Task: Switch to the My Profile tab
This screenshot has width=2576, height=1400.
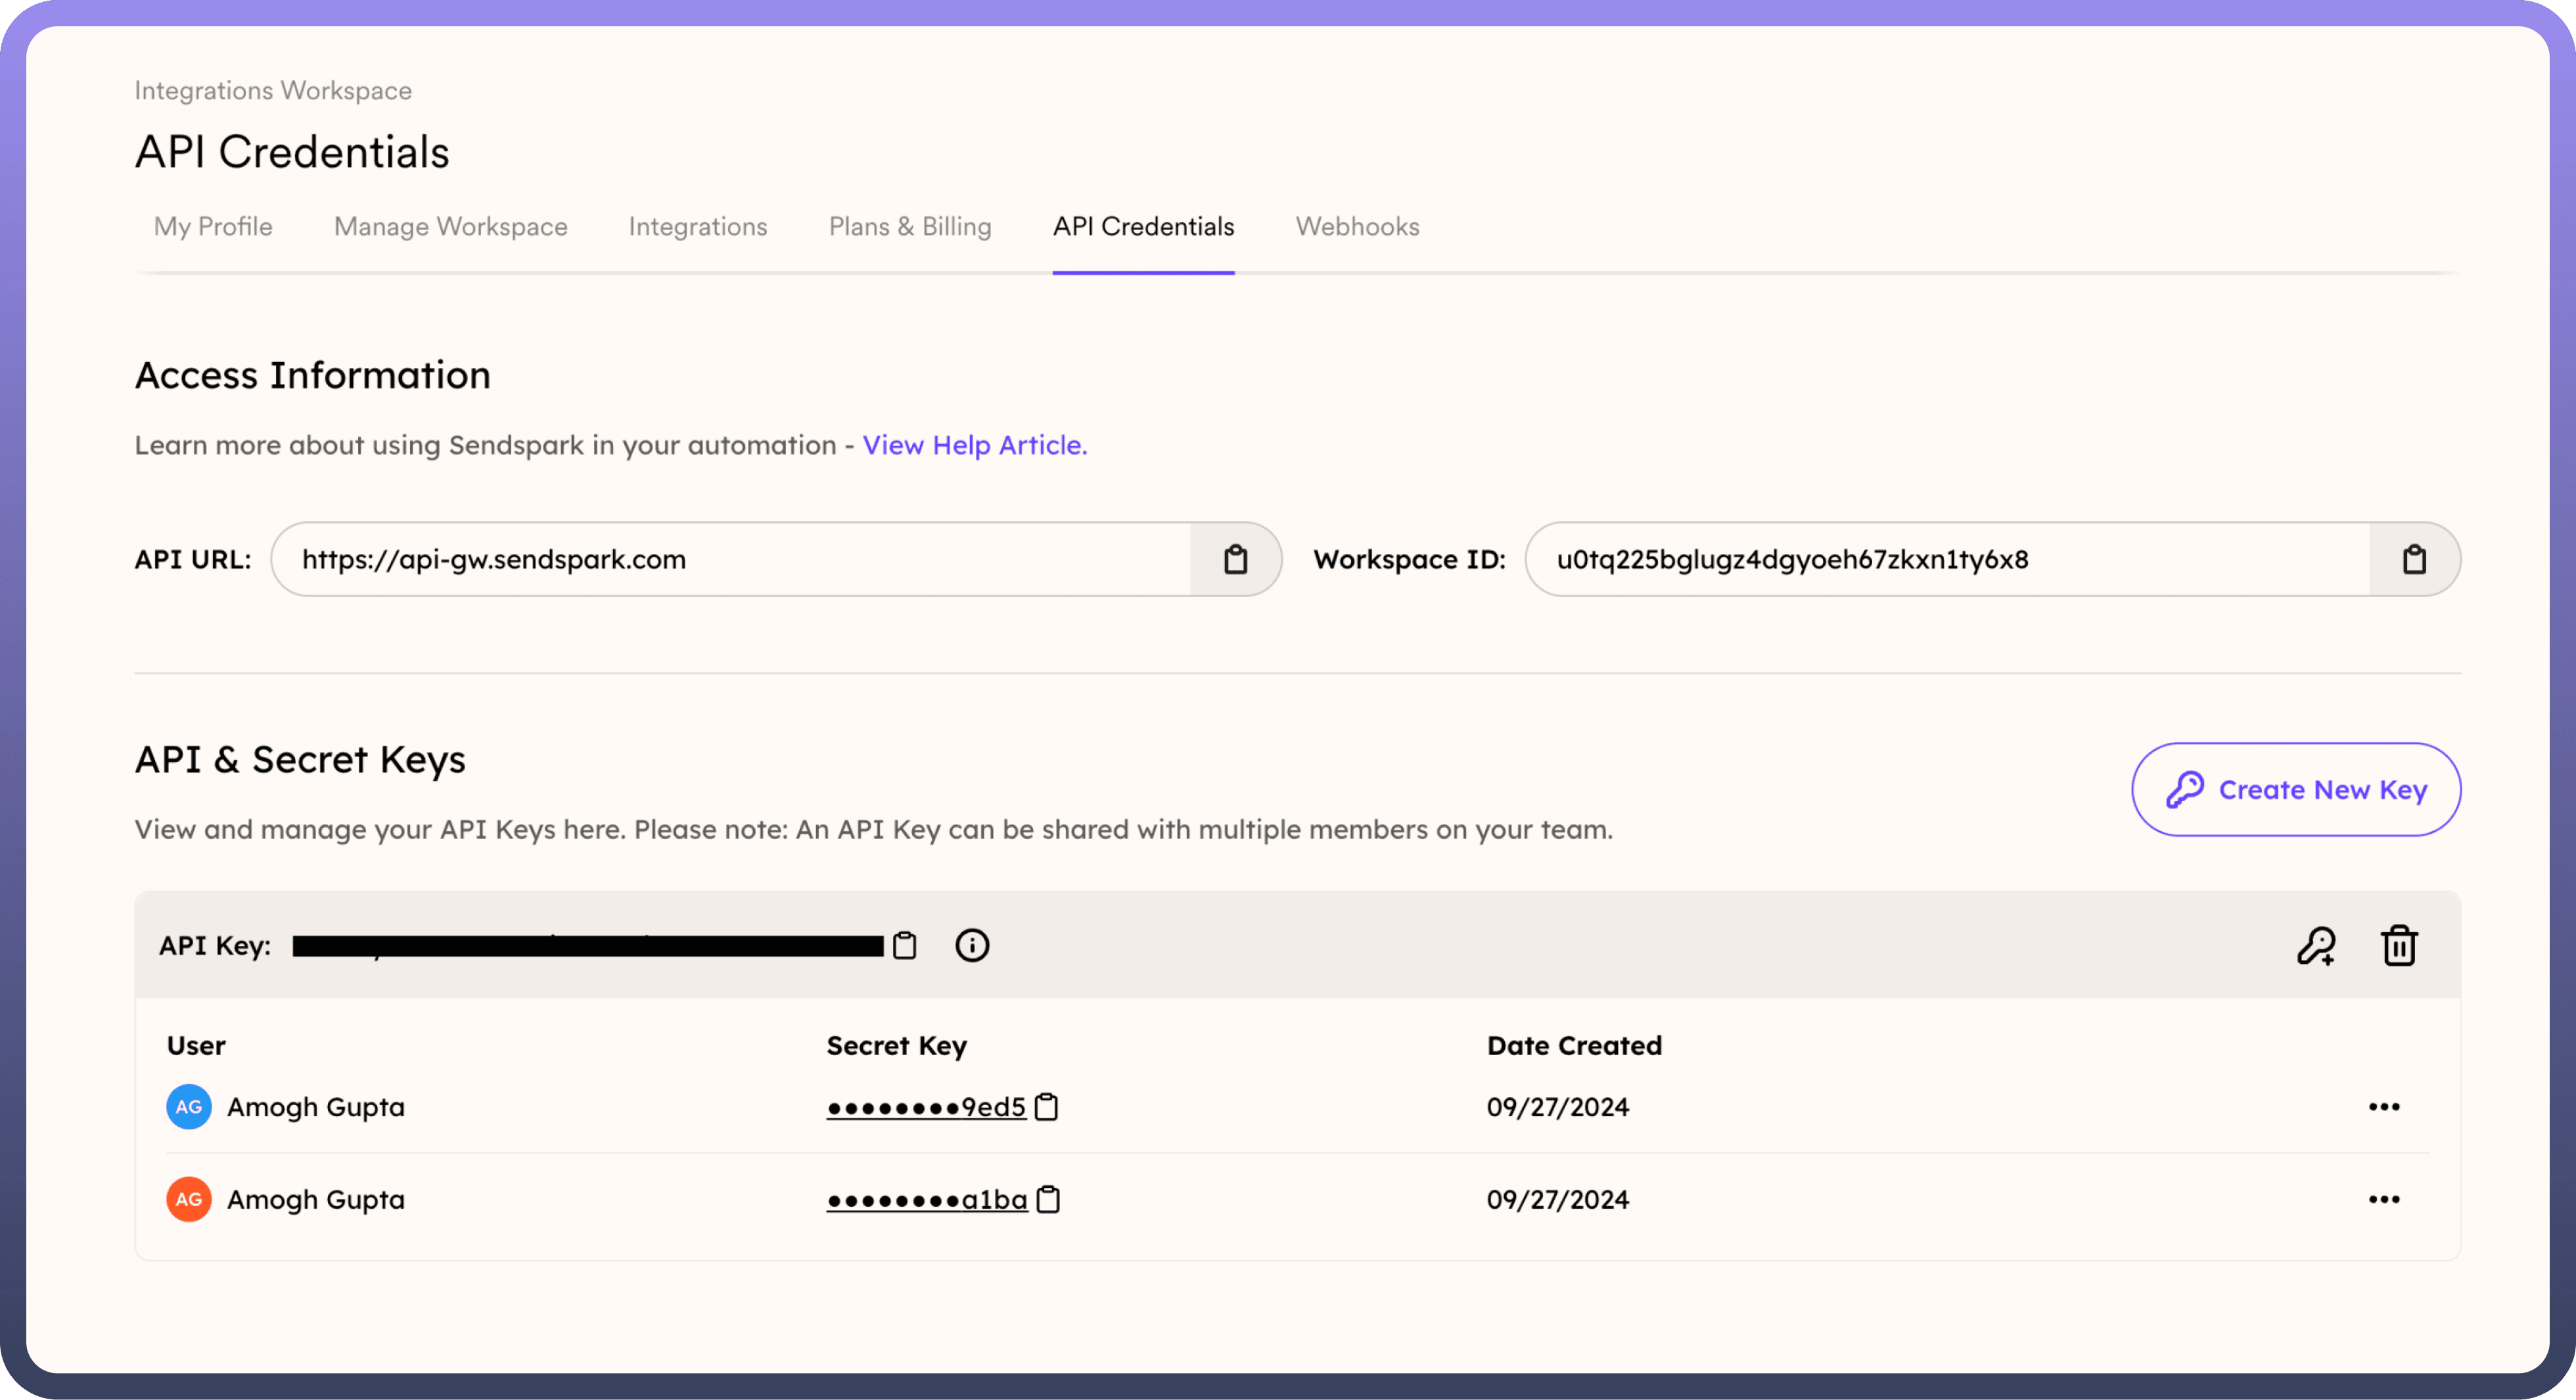Action: click(x=213, y=227)
